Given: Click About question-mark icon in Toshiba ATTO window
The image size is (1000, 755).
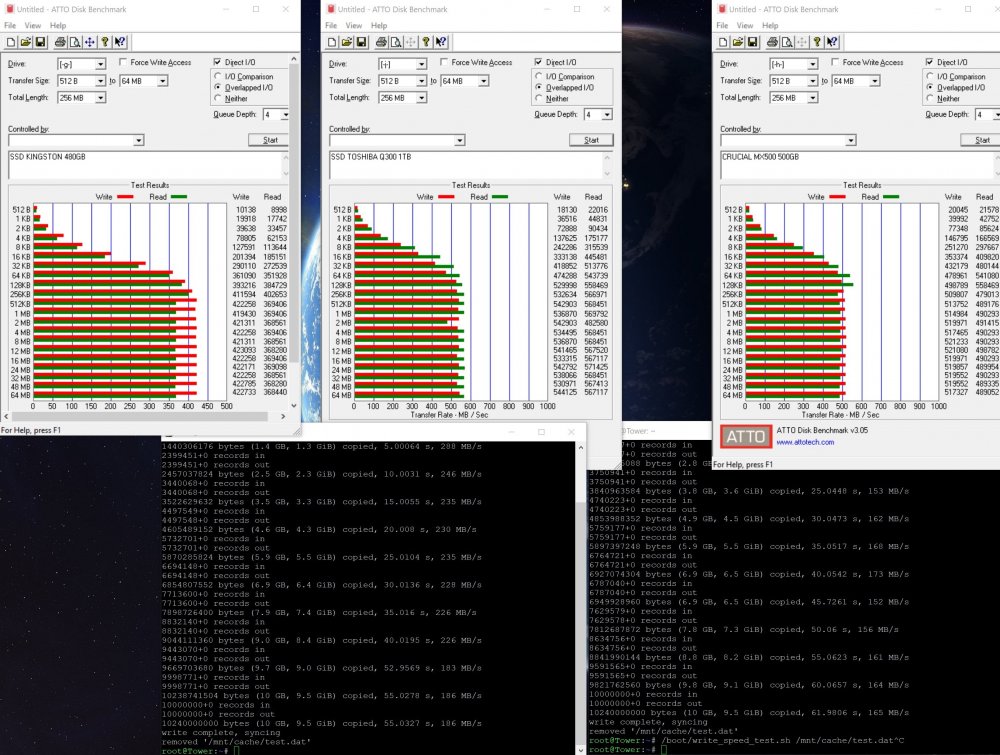Looking at the screenshot, I should 425,42.
